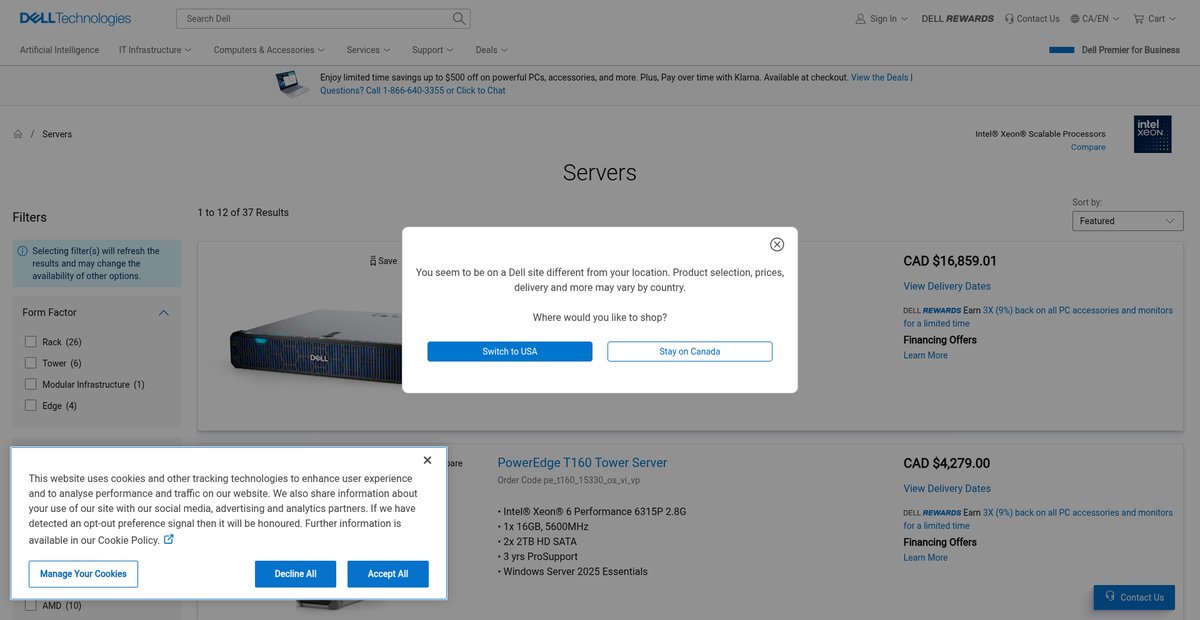The image size is (1200, 620).
Task: Click the Dell Technologies logo
Action: [75, 18]
